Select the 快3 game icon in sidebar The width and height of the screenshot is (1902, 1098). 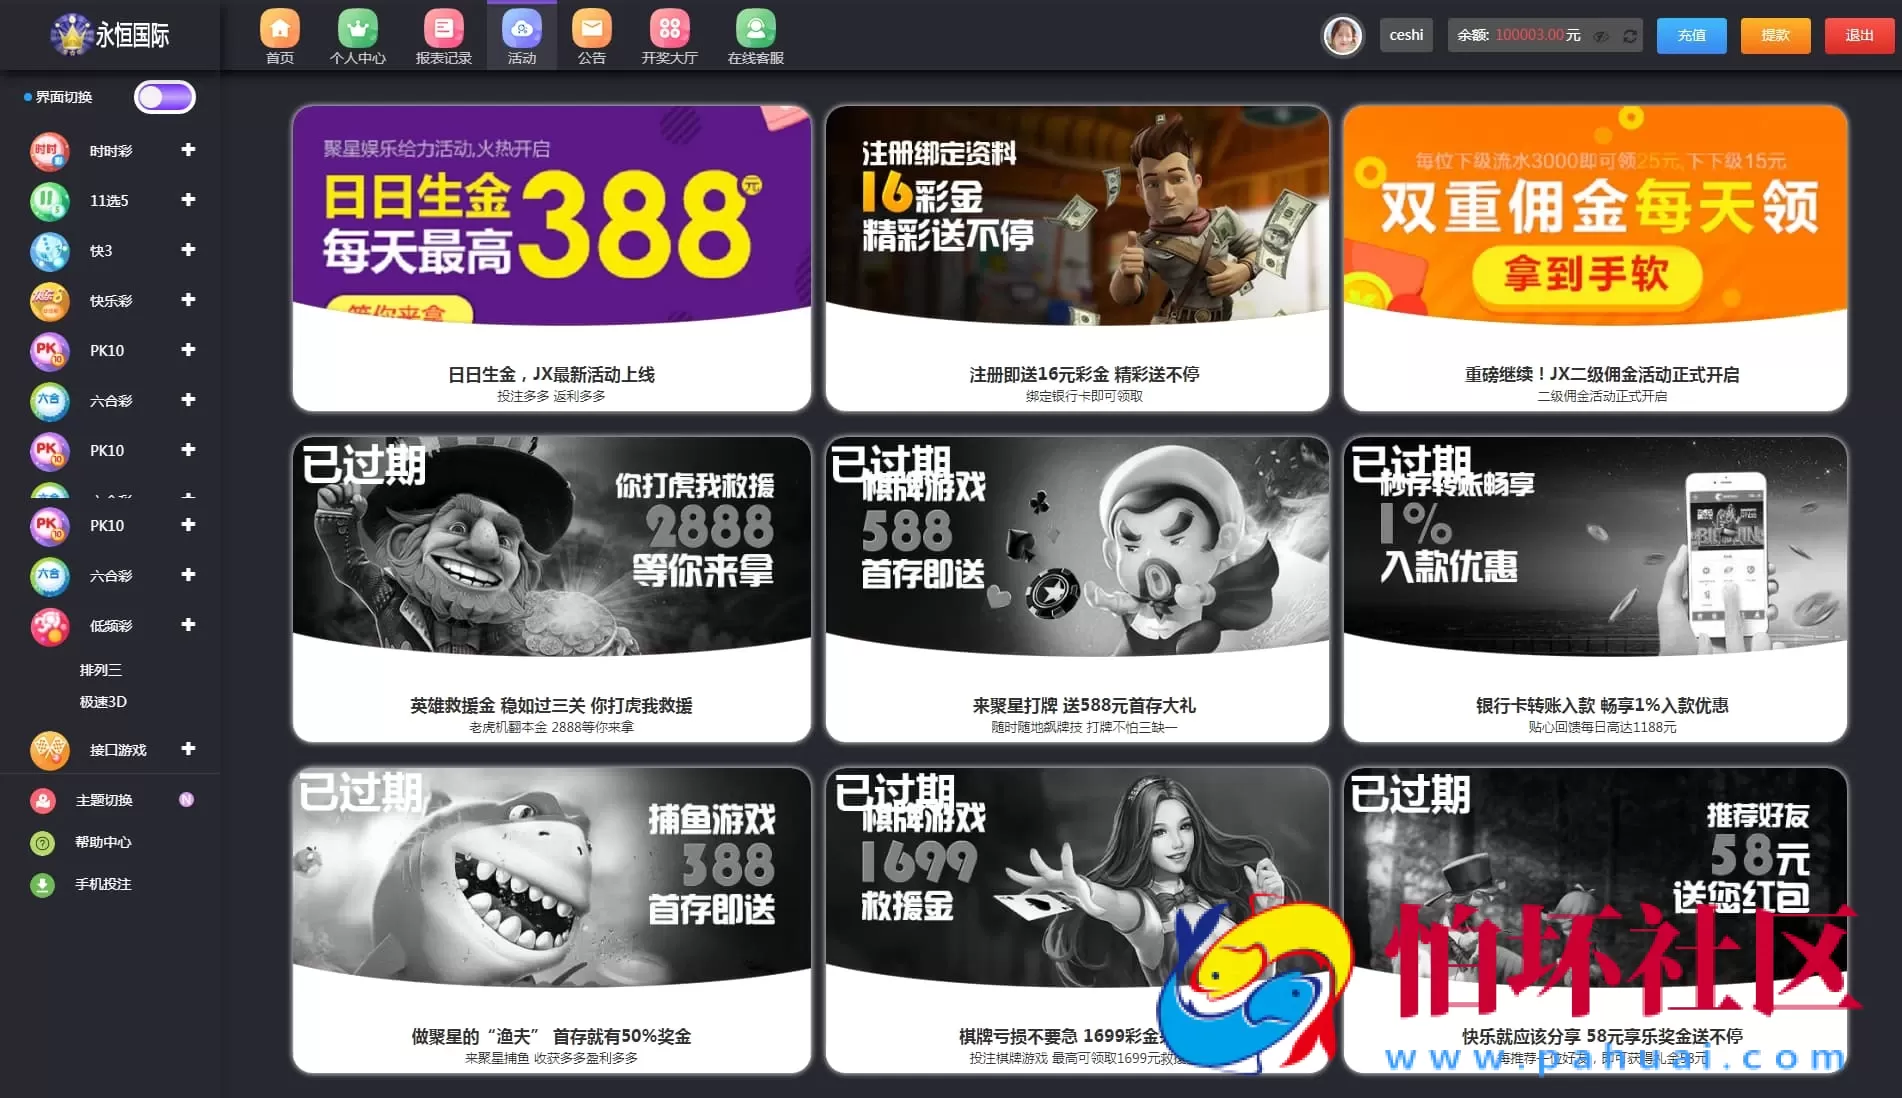(x=49, y=251)
